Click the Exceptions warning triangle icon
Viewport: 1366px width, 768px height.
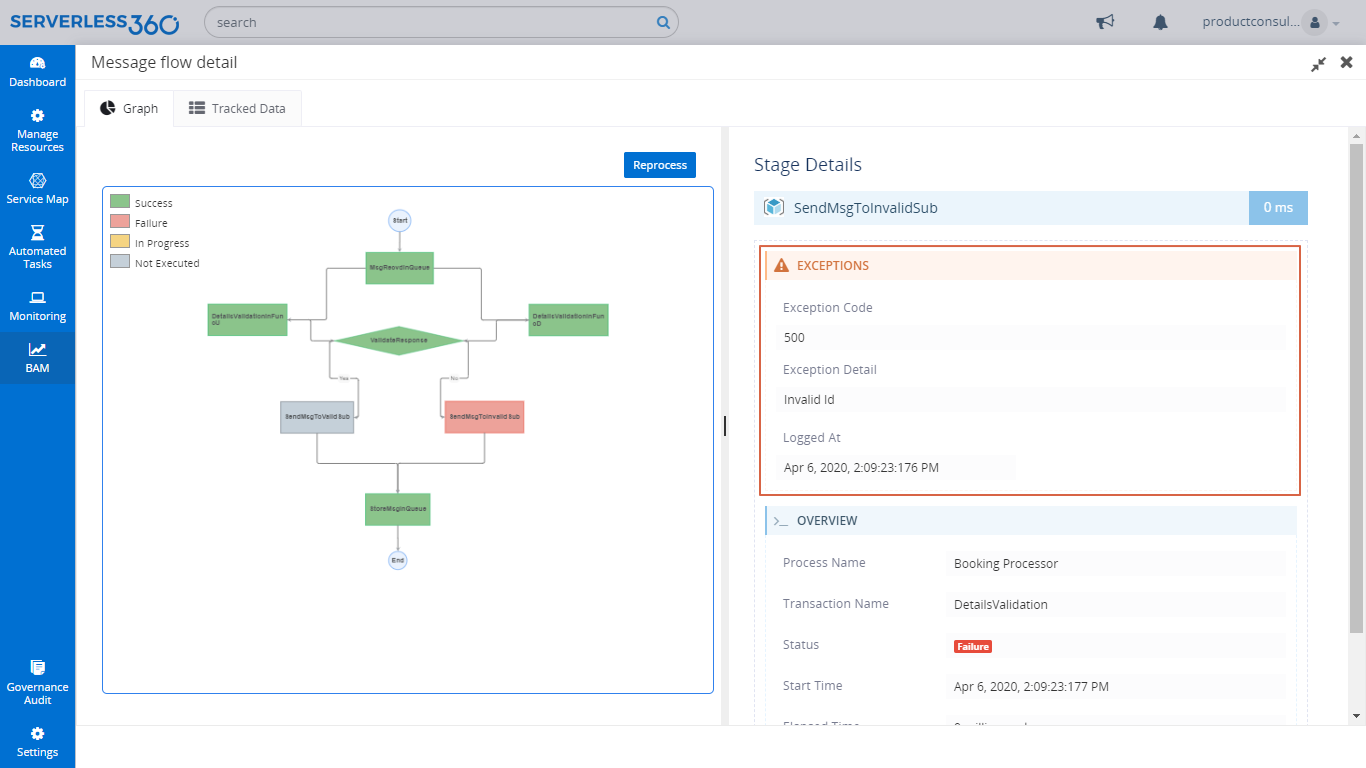782,266
